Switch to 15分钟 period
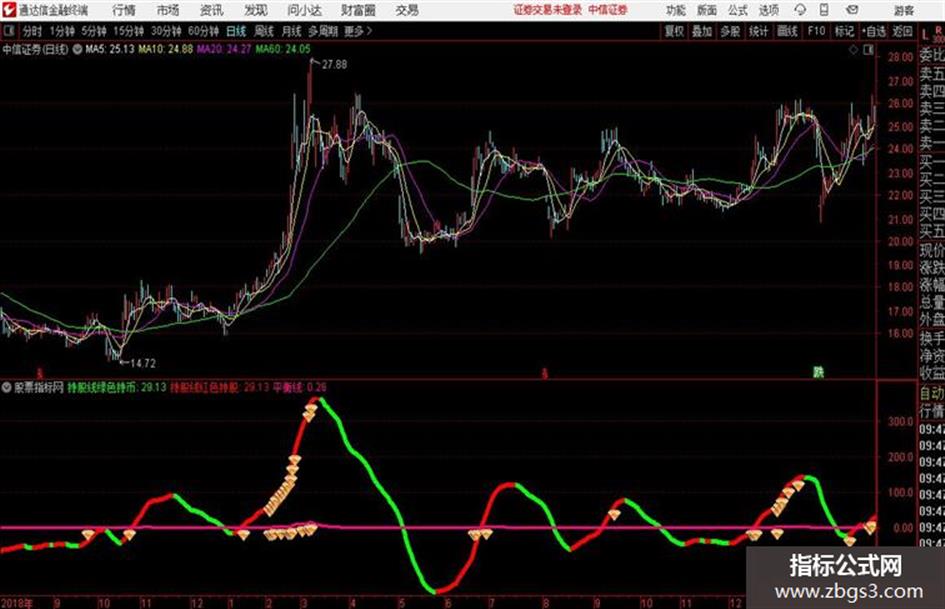945x609 pixels. pyautogui.click(x=128, y=31)
